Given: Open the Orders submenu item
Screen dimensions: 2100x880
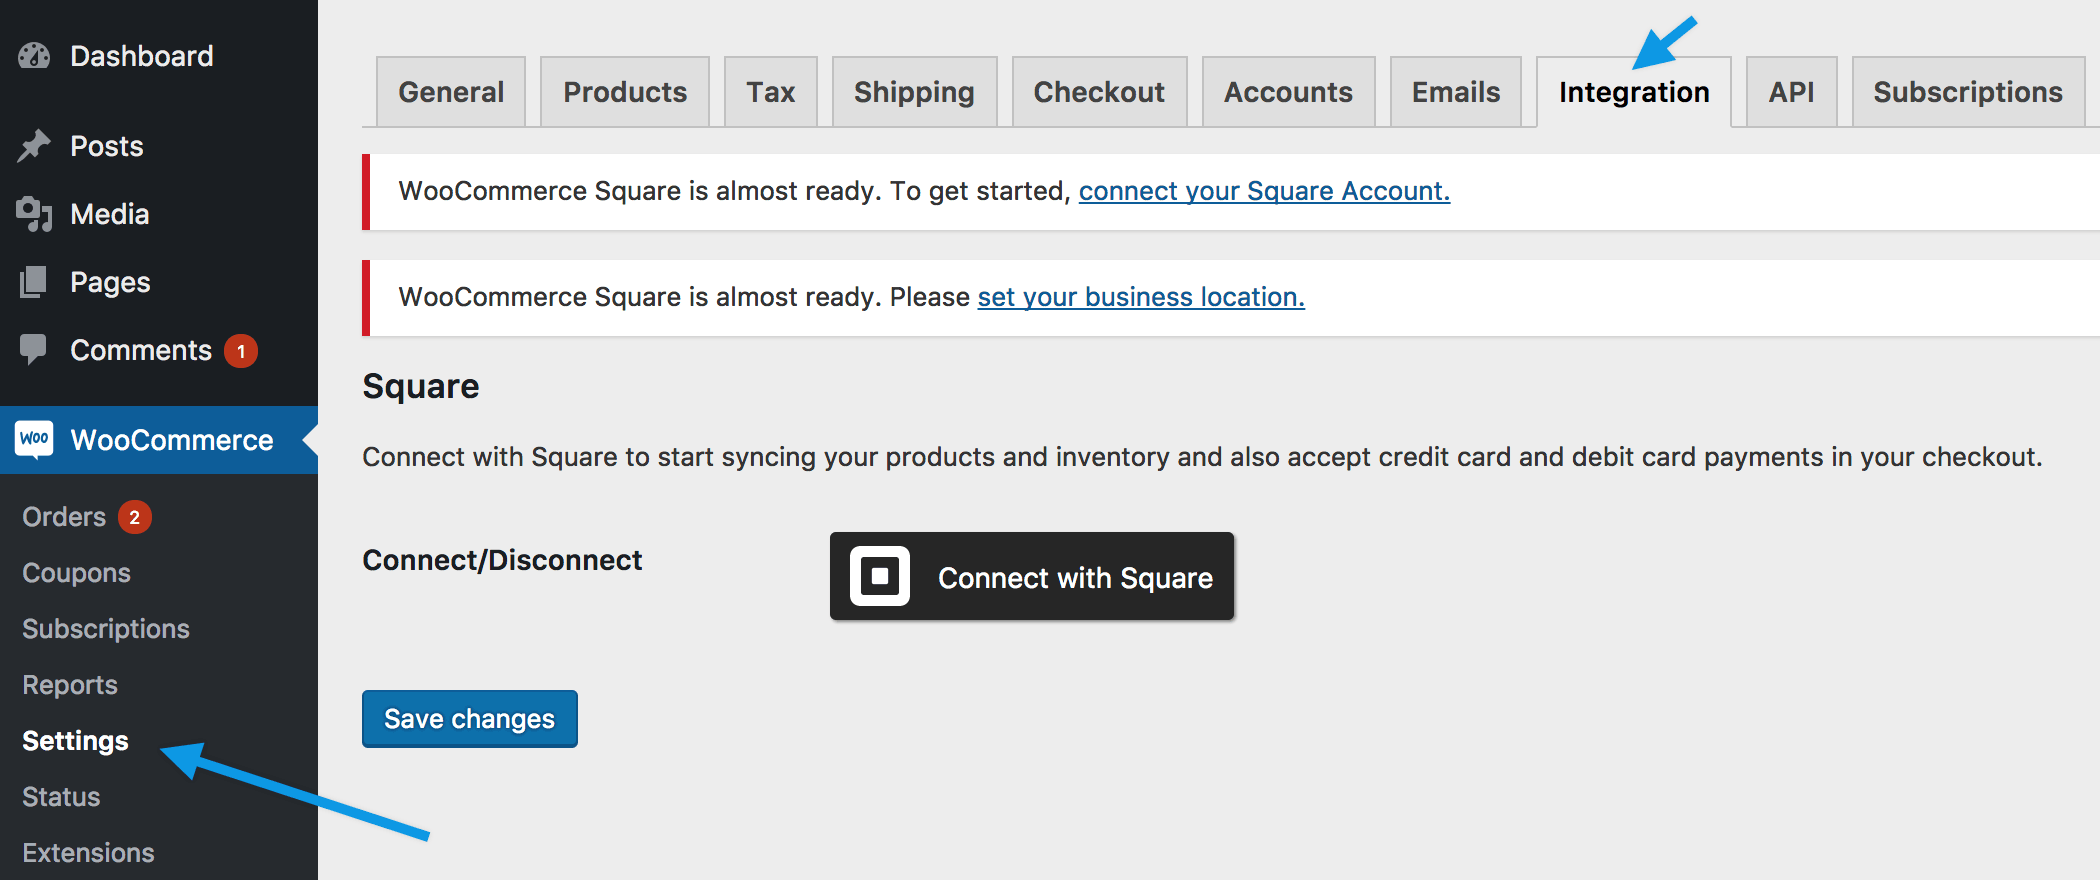Looking at the screenshot, I should 64,517.
